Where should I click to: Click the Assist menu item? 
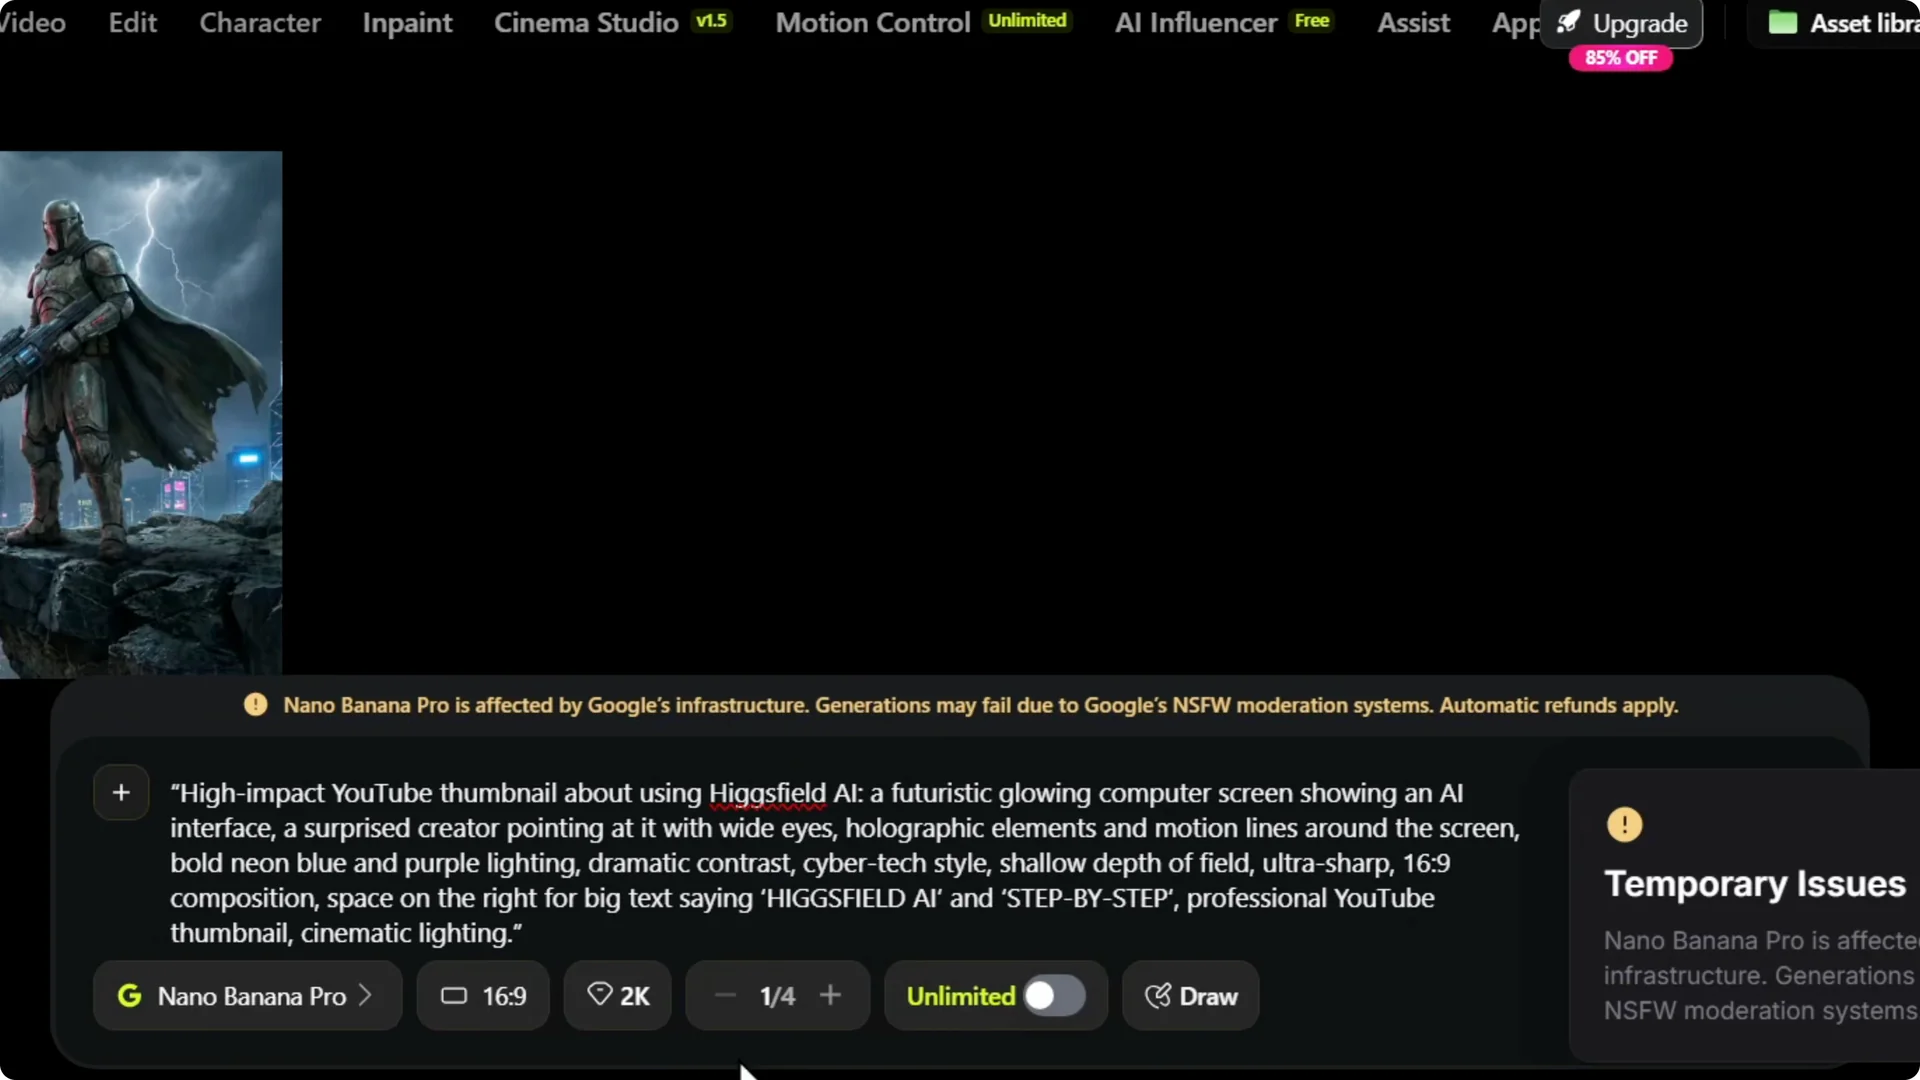[x=1413, y=22]
